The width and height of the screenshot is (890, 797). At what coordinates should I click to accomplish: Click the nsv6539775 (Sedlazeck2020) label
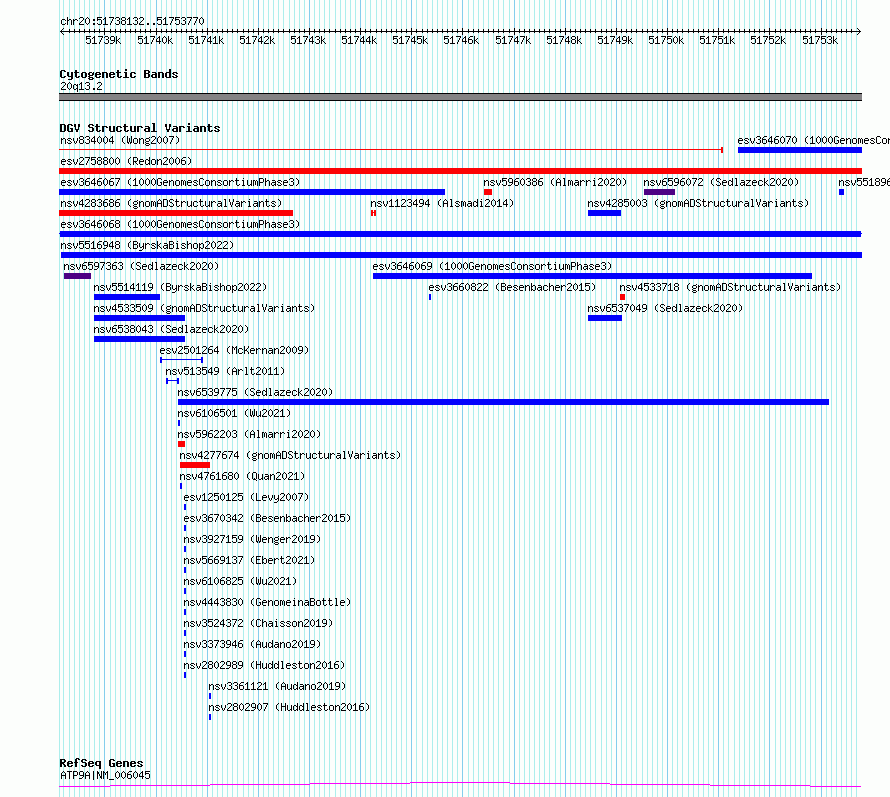tap(255, 392)
